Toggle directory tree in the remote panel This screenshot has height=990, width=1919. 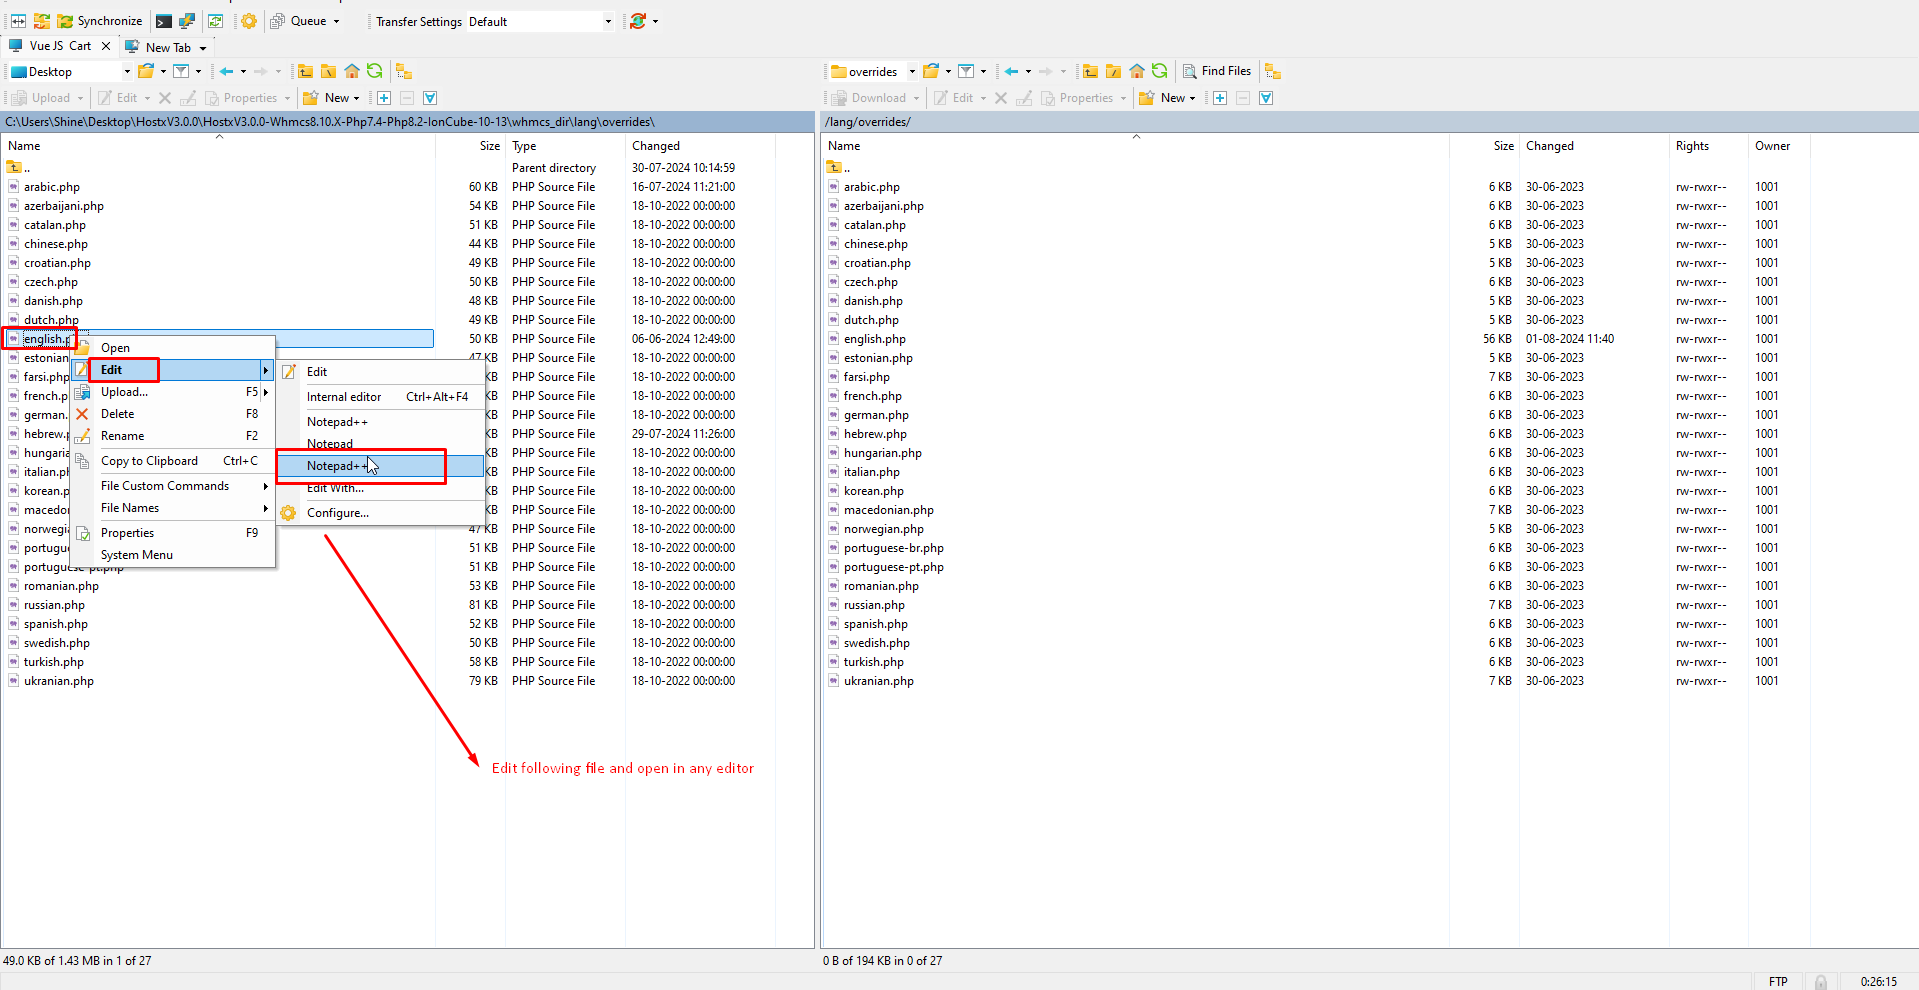click(1273, 71)
